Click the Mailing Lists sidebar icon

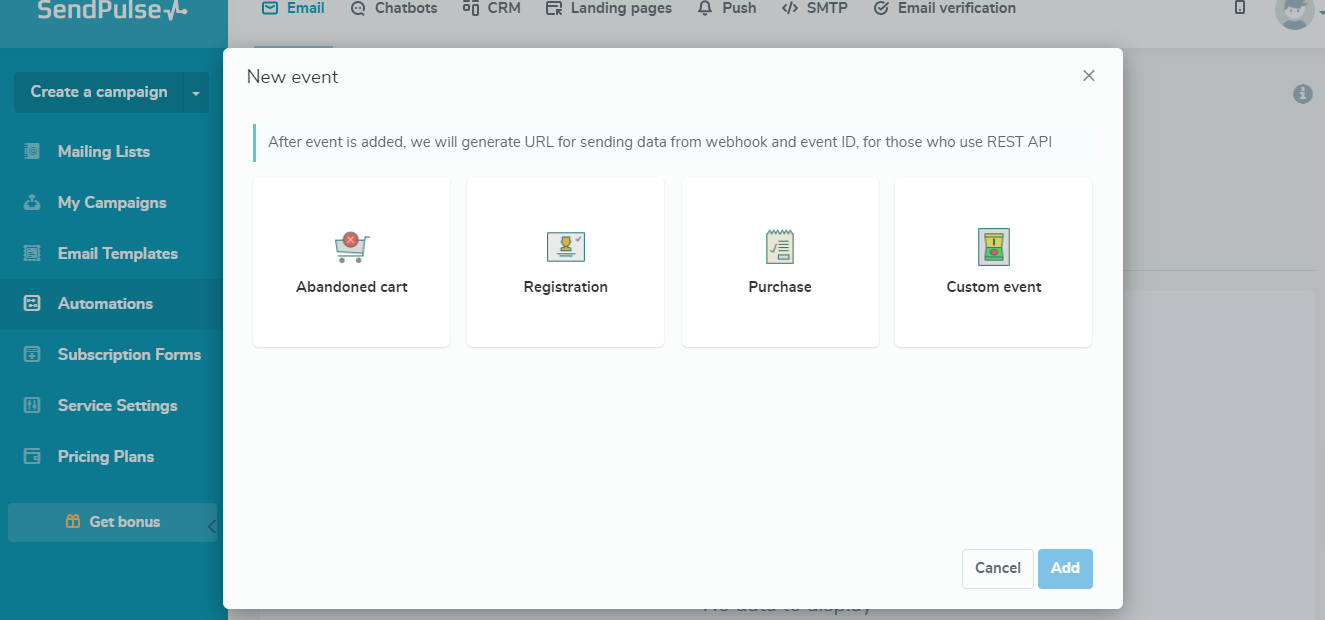click(32, 152)
